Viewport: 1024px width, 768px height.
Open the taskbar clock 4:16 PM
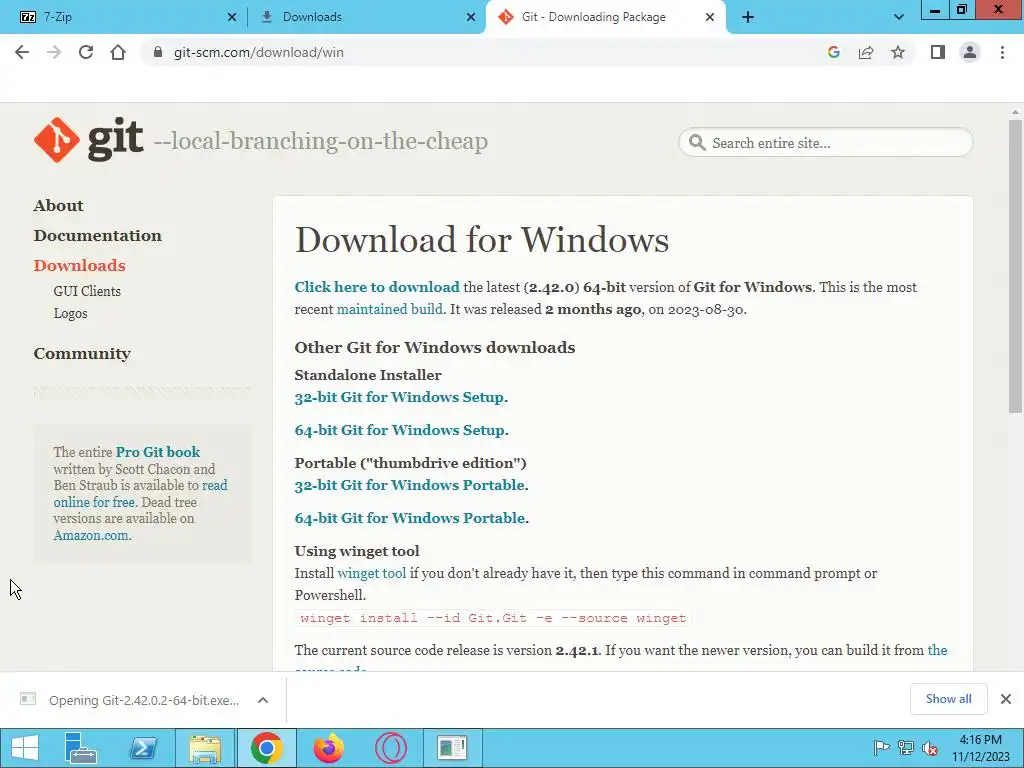coord(980,748)
